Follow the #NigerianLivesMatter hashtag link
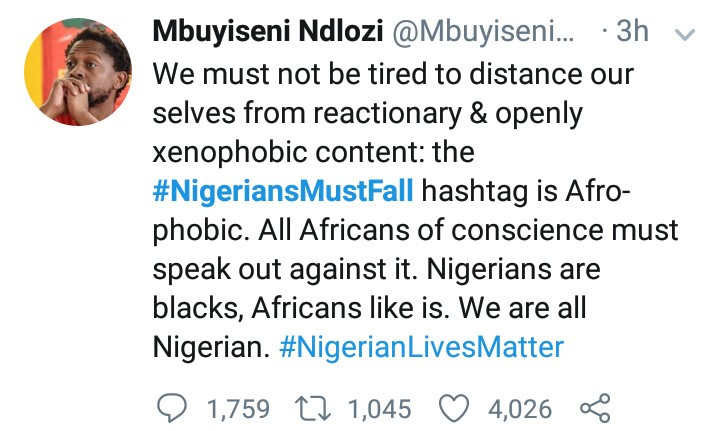 tap(422, 347)
